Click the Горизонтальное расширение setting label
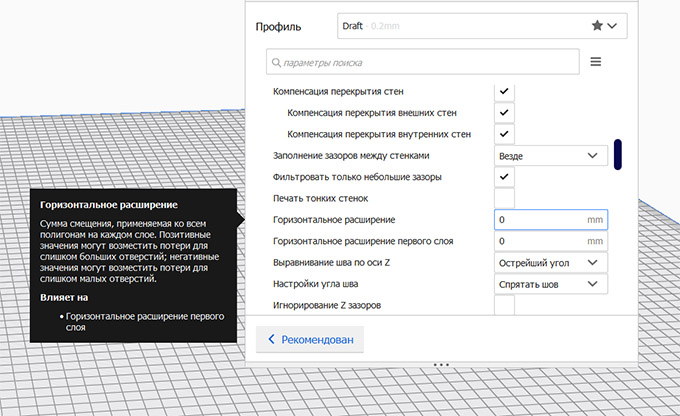680x416 pixels. coord(334,219)
